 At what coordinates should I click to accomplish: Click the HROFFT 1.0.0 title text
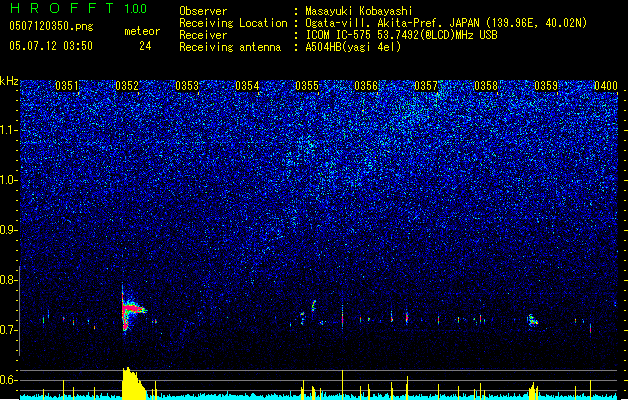[78, 8]
